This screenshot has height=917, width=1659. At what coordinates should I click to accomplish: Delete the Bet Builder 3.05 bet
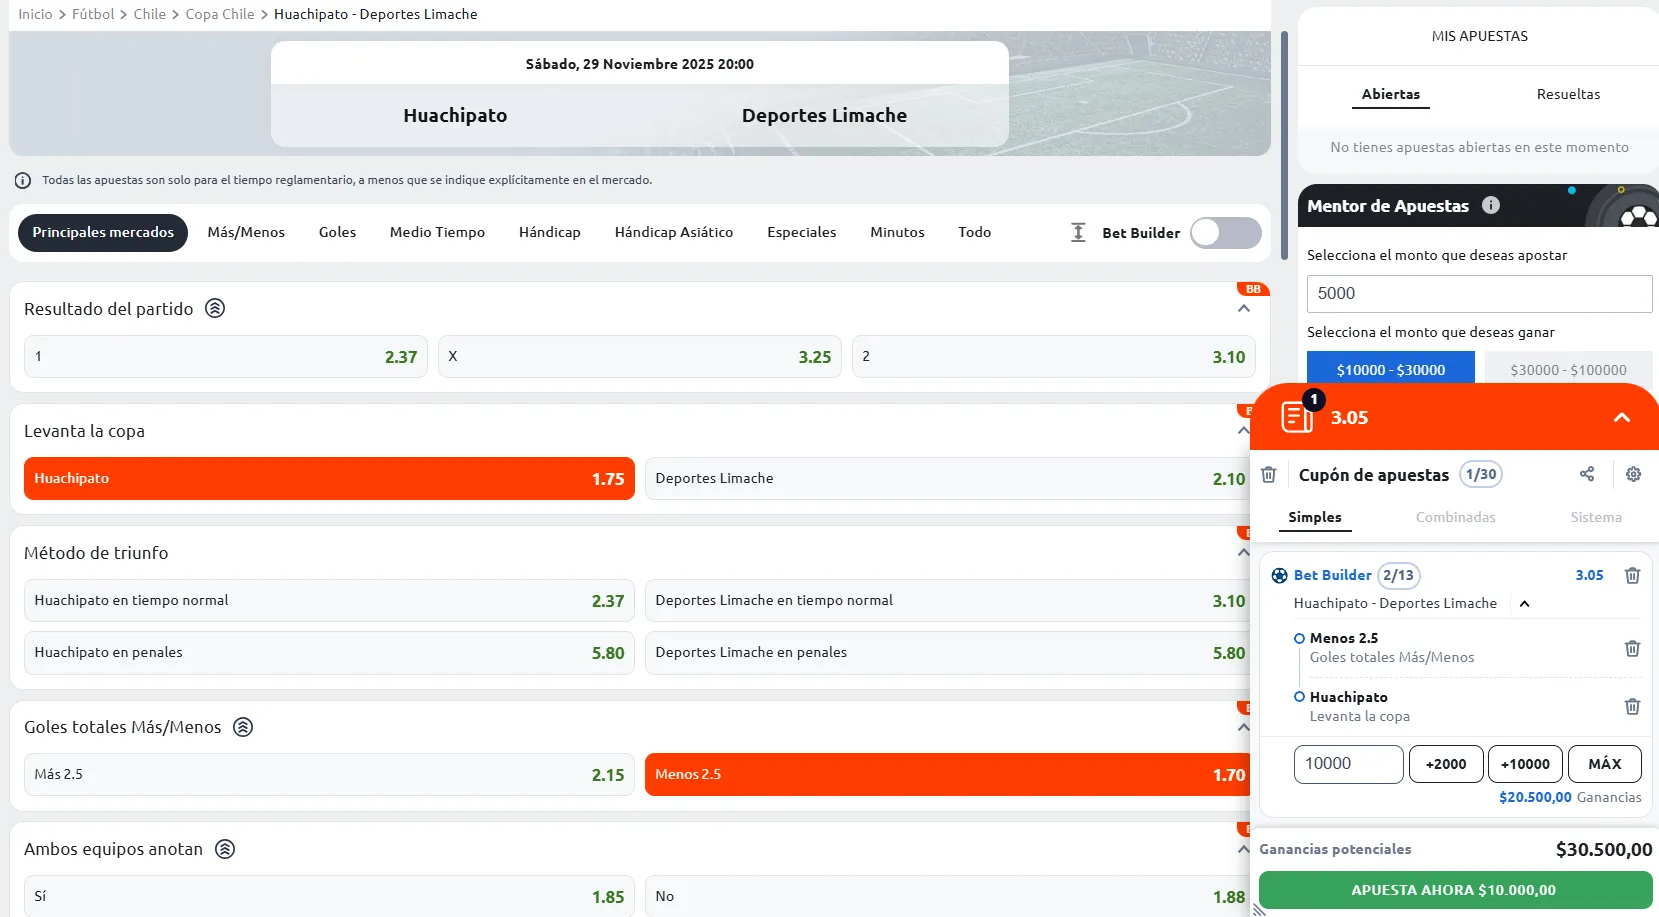point(1632,575)
